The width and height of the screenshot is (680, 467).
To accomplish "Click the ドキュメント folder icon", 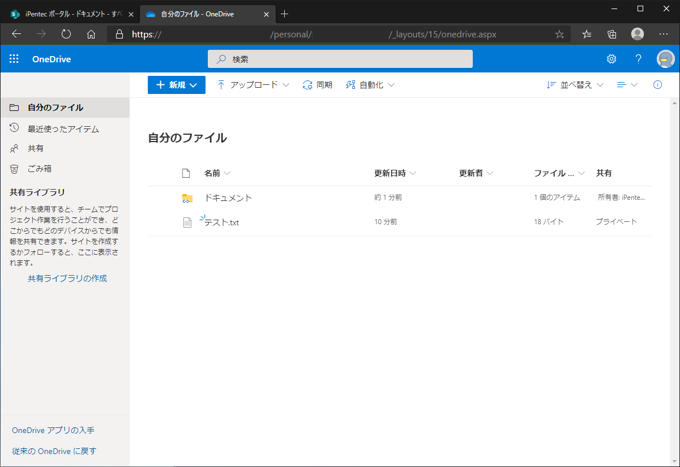I will [x=187, y=198].
